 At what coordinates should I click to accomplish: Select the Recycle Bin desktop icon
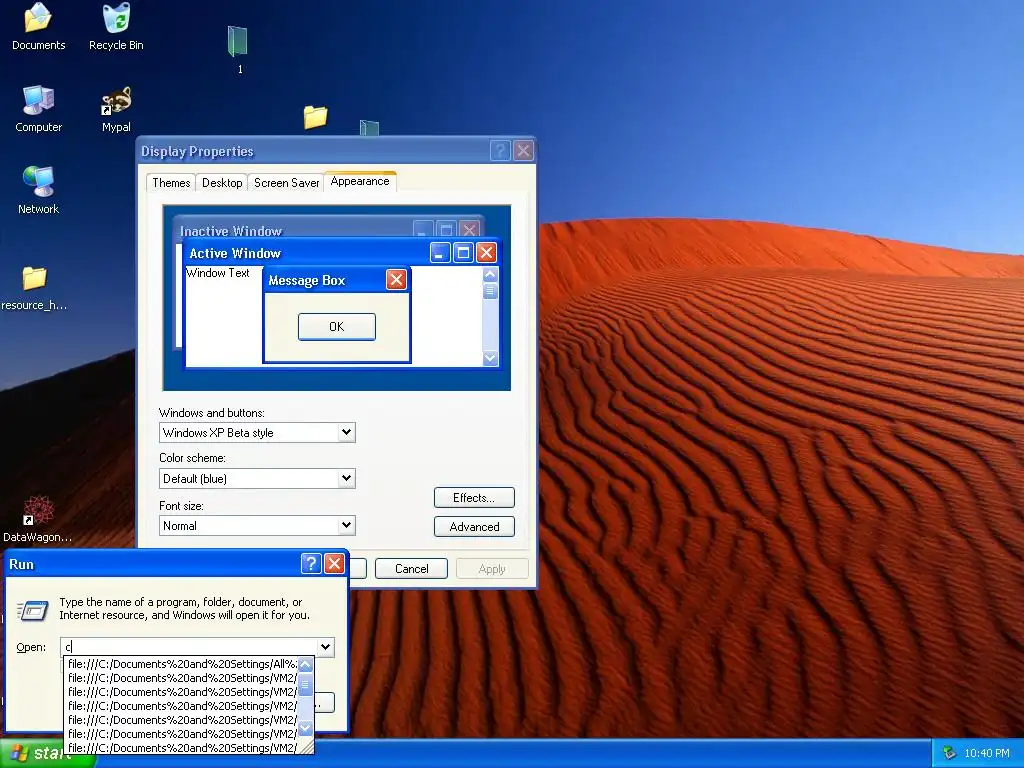116,26
